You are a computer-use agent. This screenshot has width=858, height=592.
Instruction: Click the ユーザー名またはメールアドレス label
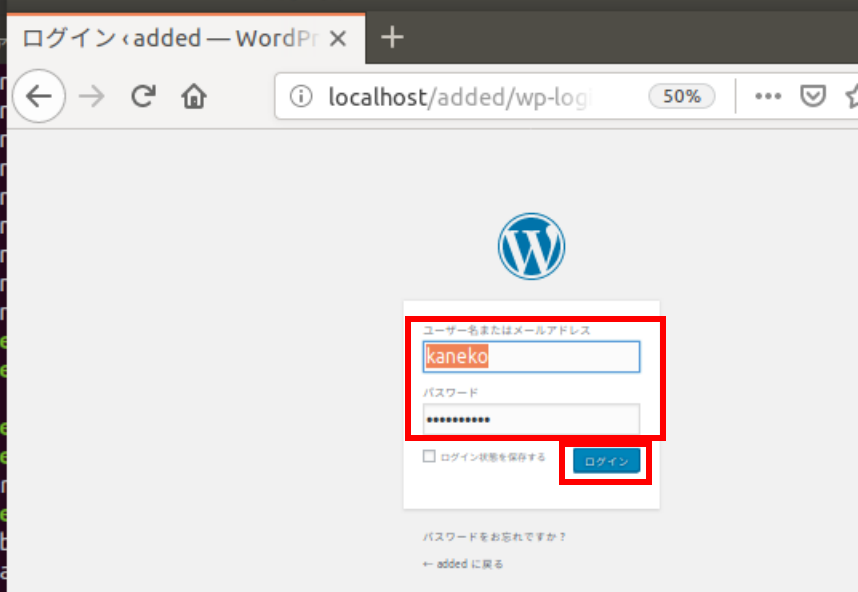[507, 330]
